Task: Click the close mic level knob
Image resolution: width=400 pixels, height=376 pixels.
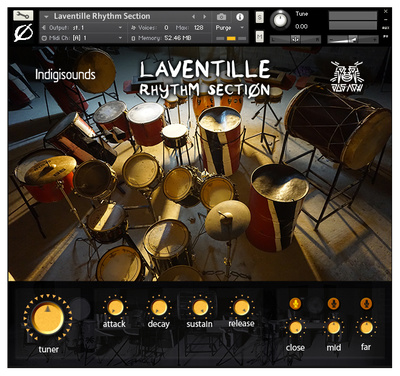Action: tap(295, 328)
